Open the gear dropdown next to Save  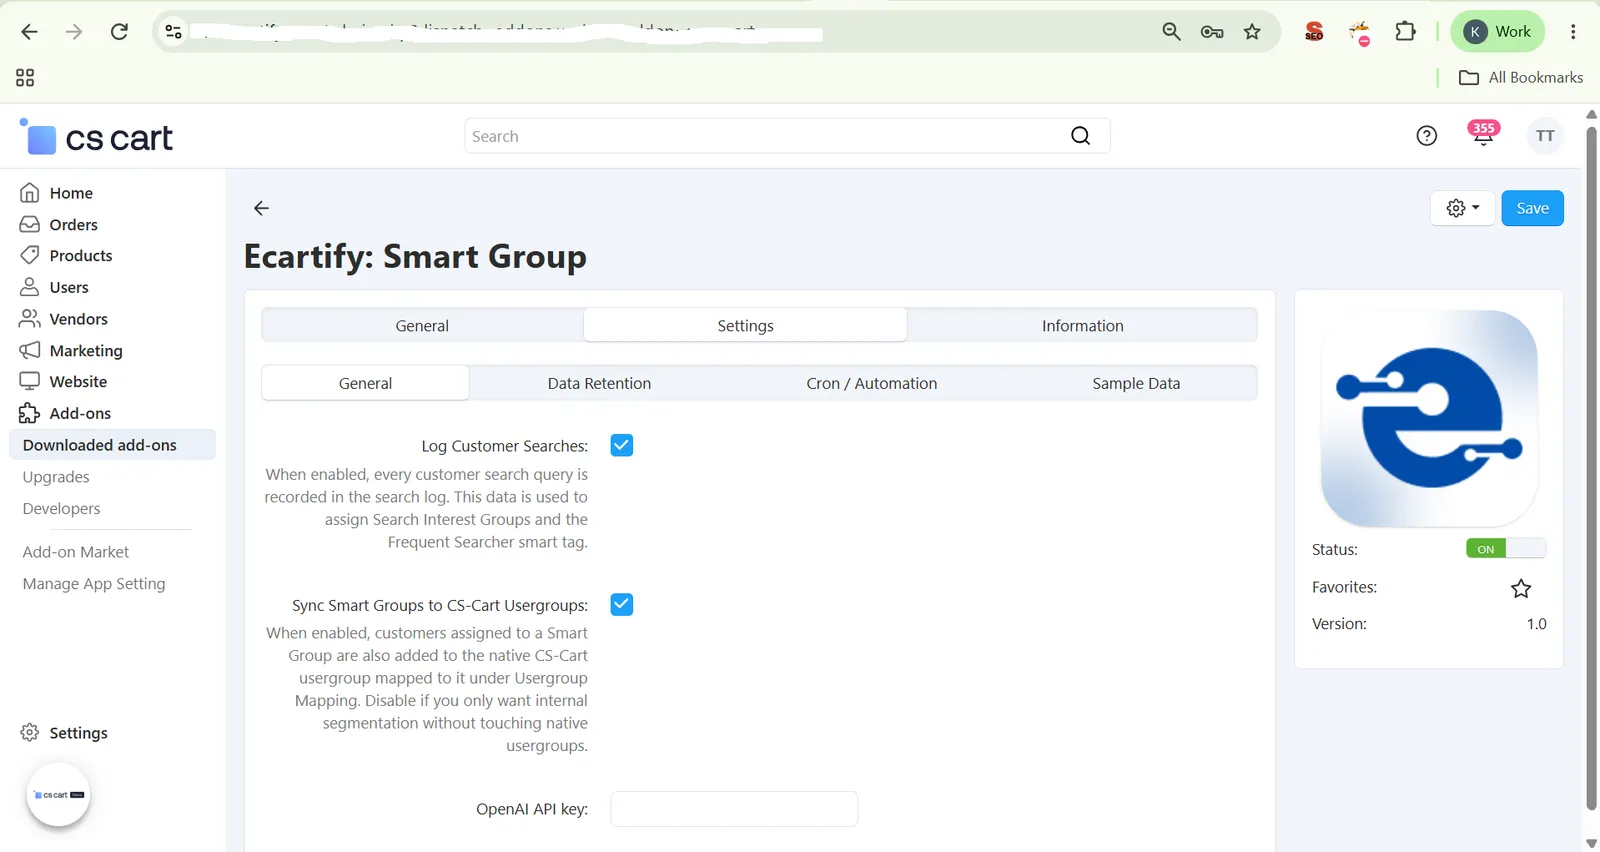1463,208
